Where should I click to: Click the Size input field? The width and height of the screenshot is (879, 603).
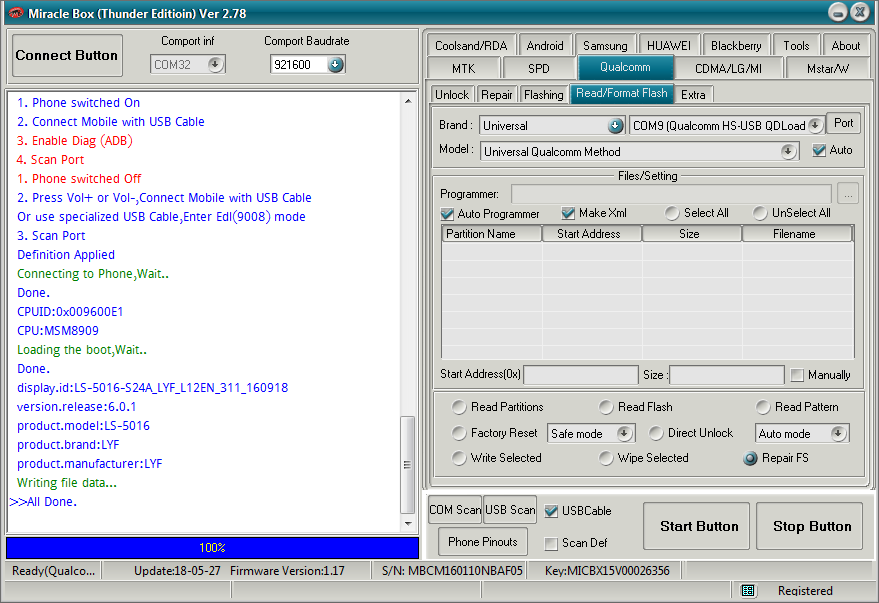click(x=727, y=375)
